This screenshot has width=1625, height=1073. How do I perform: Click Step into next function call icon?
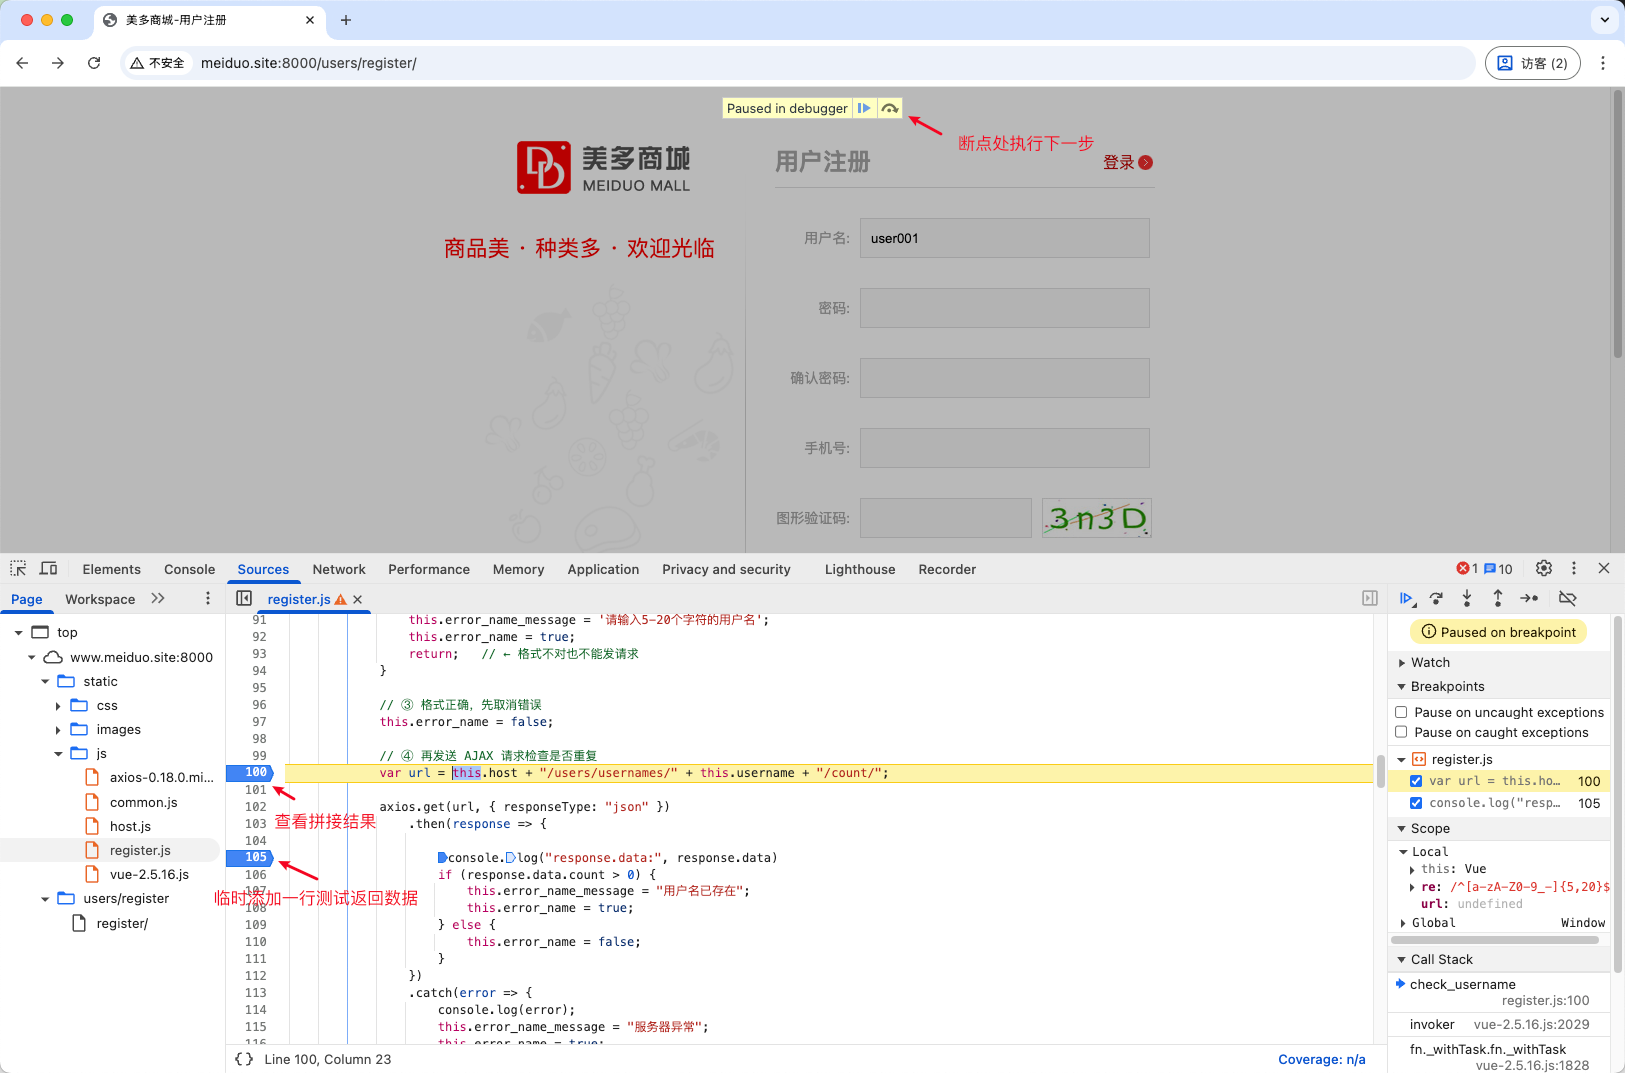click(1467, 598)
